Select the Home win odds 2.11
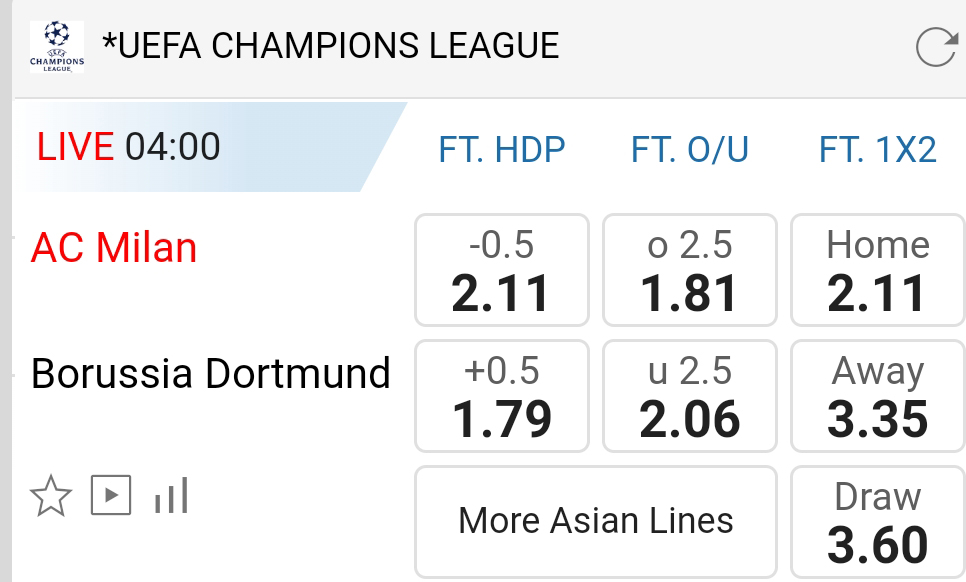Viewport: 966px width, 582px height. coord(877,270)
